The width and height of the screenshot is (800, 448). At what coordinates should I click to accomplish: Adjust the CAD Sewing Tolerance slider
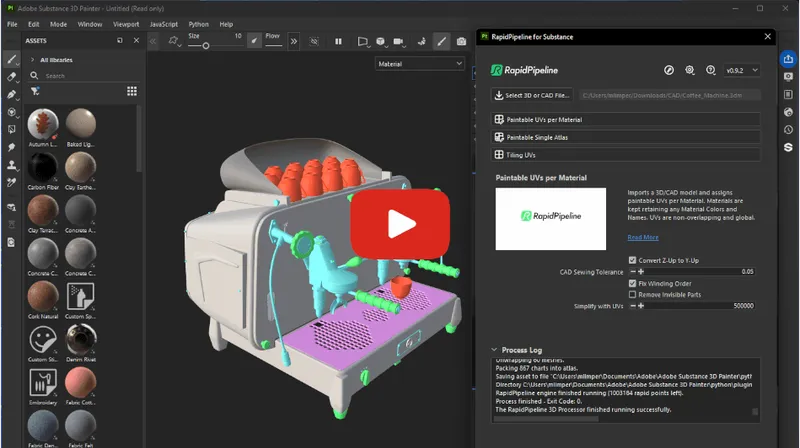692,271
